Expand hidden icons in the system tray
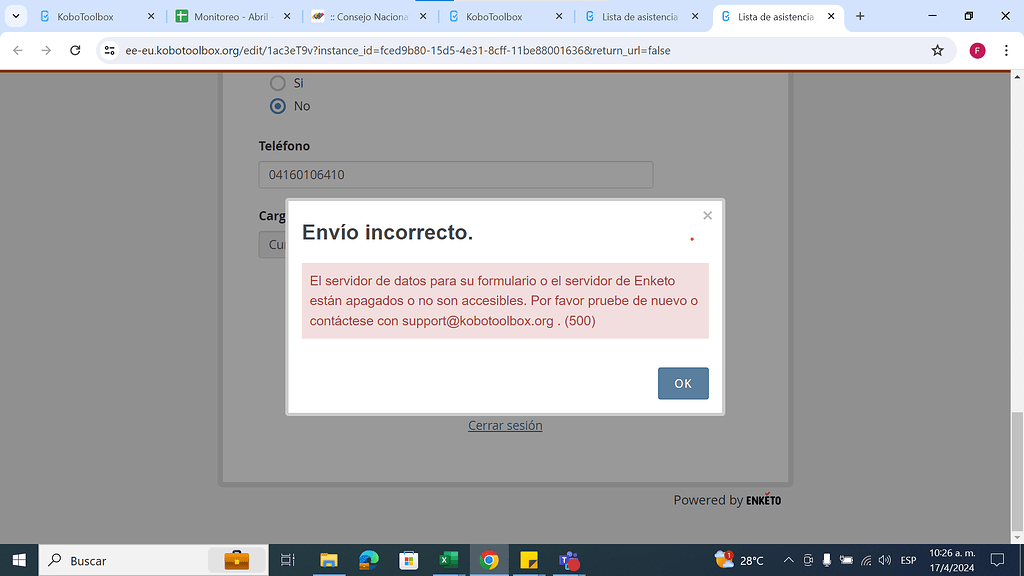Image resolution: width=1024 pixels, height=576 pixels. point(788,560)
